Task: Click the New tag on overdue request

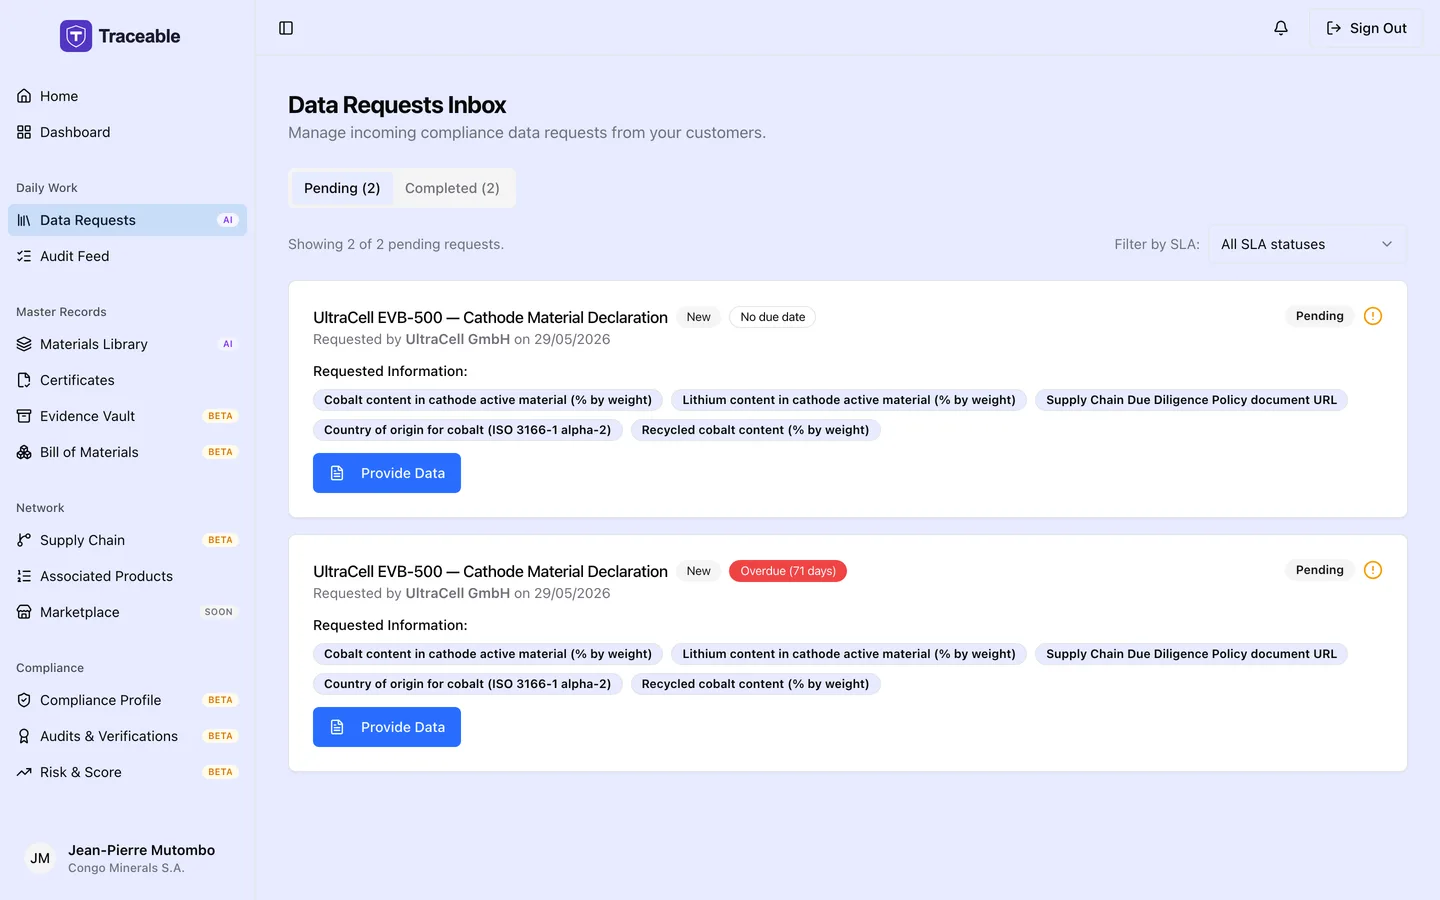Action: [698, 571]
